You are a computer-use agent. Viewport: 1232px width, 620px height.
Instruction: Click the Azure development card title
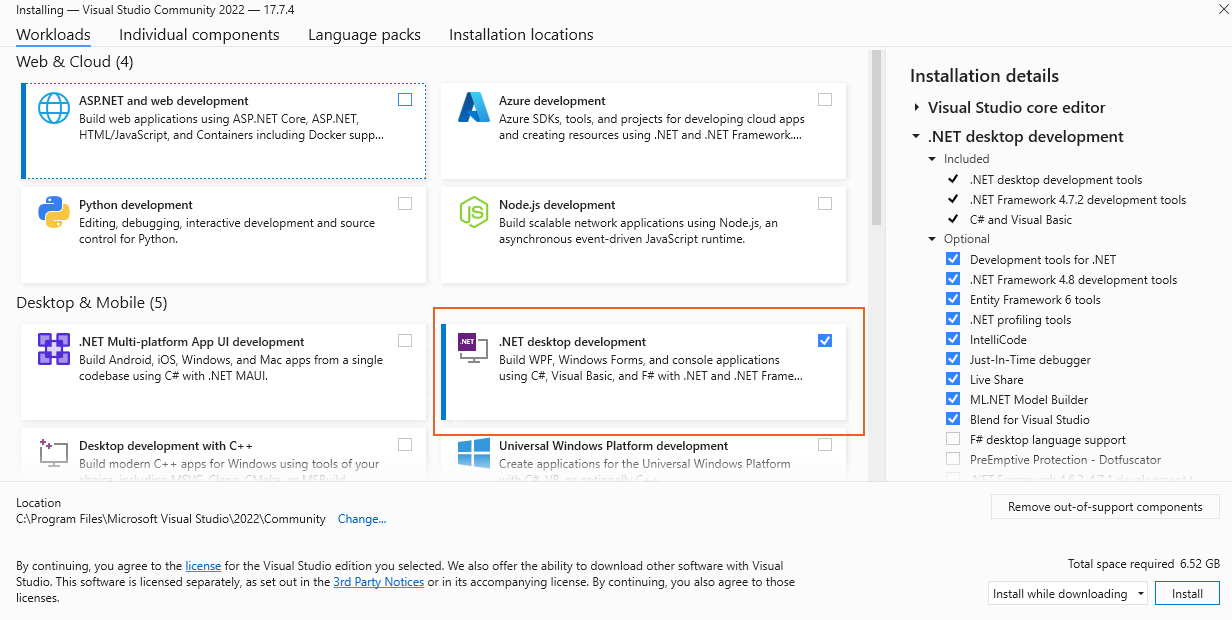(552, 101)
